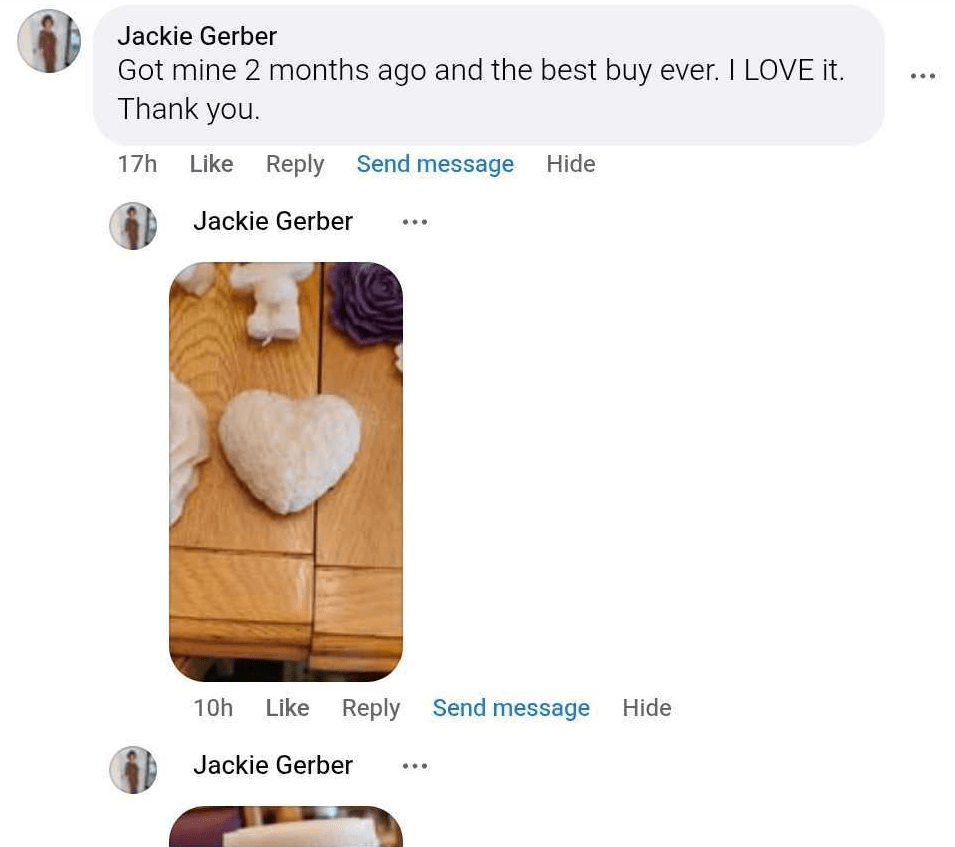This screenshot has width=955, height=847.
Task: Like the heart photo reply
Action: [x=287, y=708]
